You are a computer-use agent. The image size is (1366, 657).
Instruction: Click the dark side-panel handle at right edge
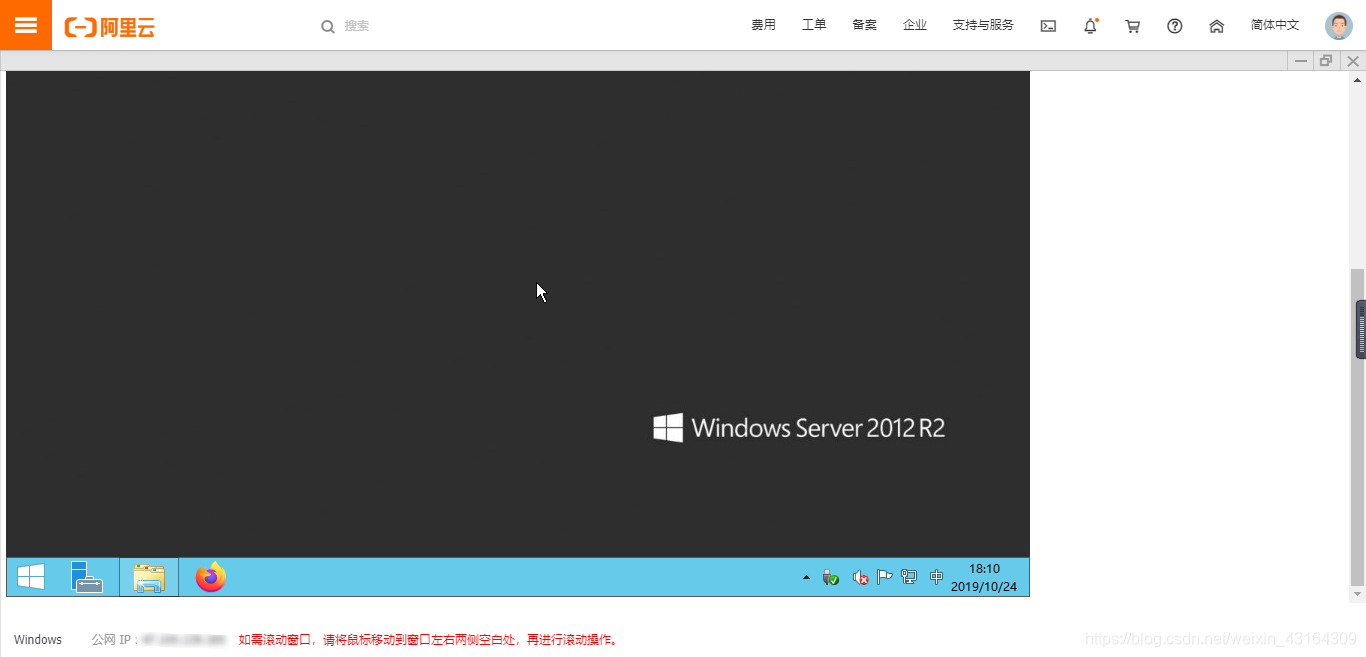pos(1361,329)
